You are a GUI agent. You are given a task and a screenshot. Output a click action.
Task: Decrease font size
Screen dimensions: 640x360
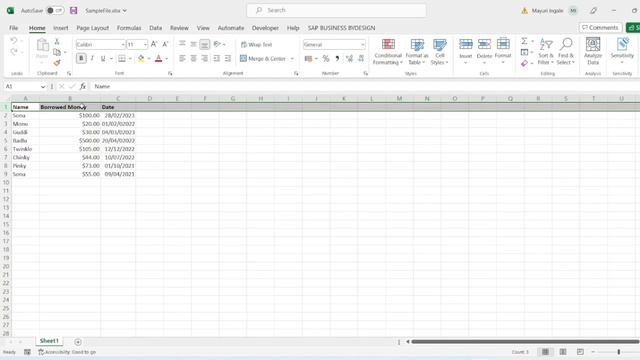(x=165, y=44)
